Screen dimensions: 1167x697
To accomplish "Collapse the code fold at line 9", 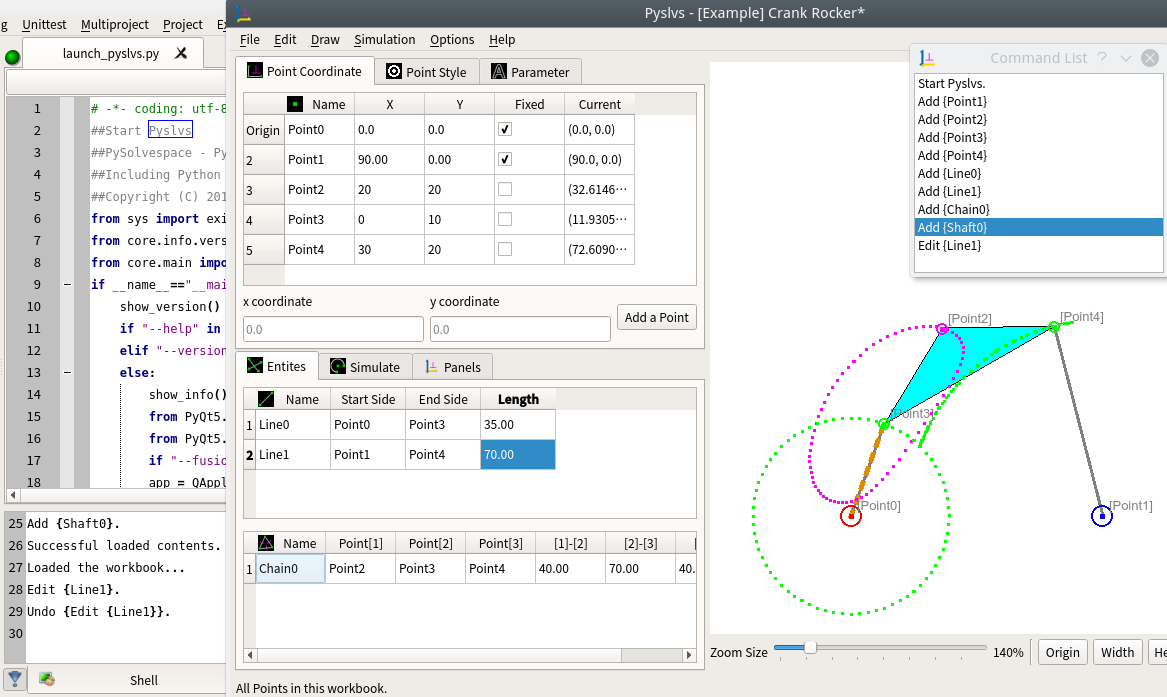I will pos(68,284).
